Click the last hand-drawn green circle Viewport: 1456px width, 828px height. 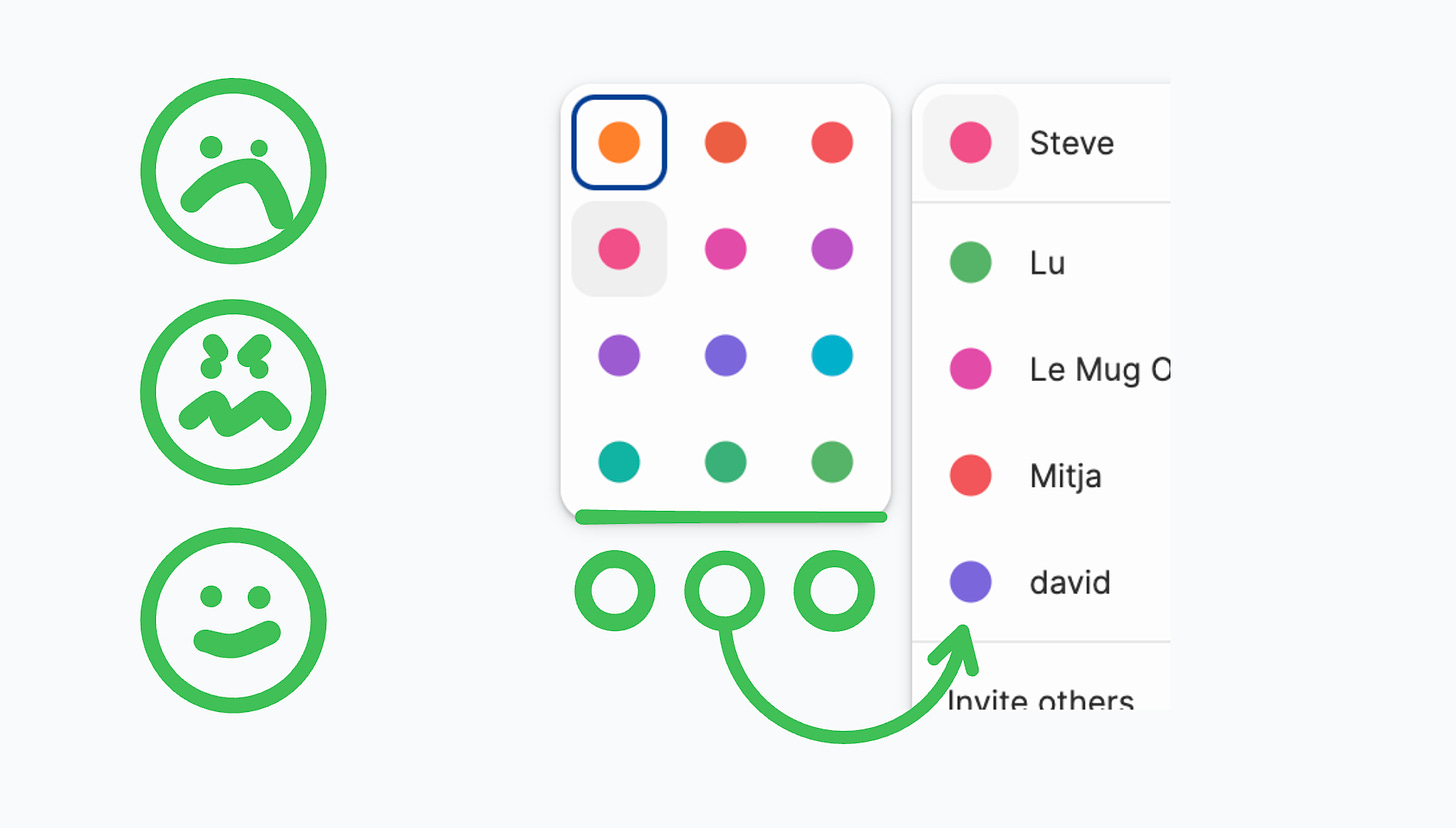tap(835, 591)
